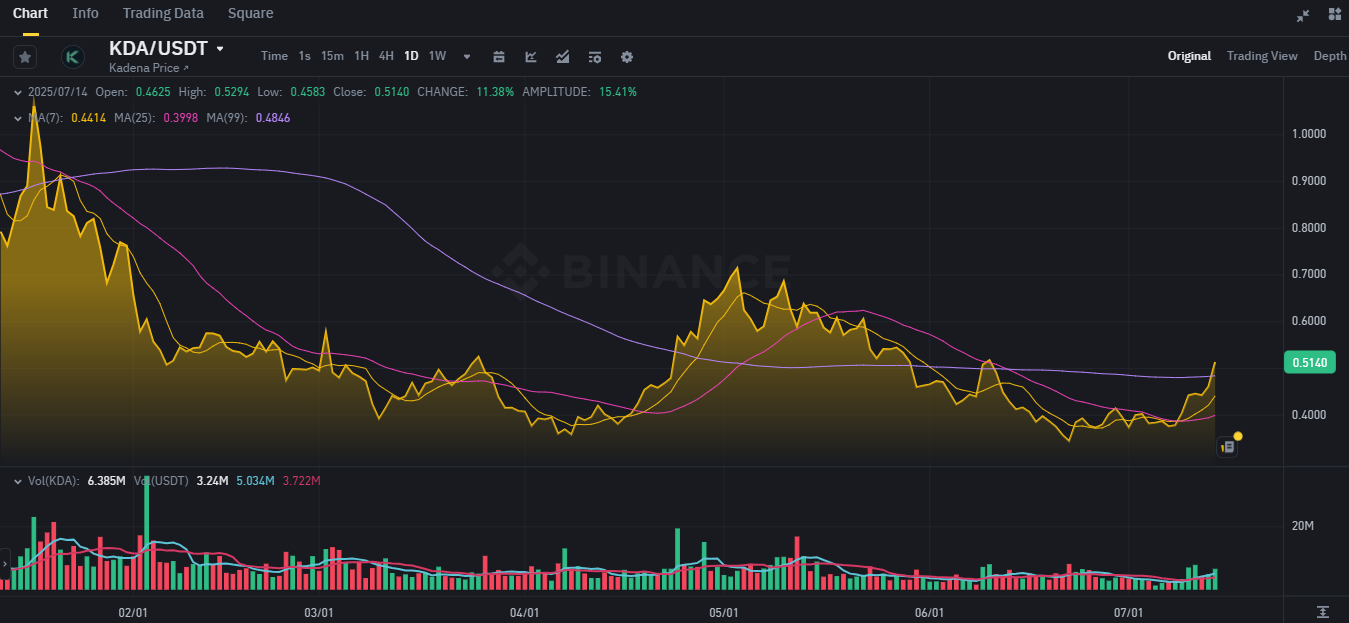The image size is (1349, 623).
Task: Click the Vol(KDA) value 6.385M
Action: [105, 481]
